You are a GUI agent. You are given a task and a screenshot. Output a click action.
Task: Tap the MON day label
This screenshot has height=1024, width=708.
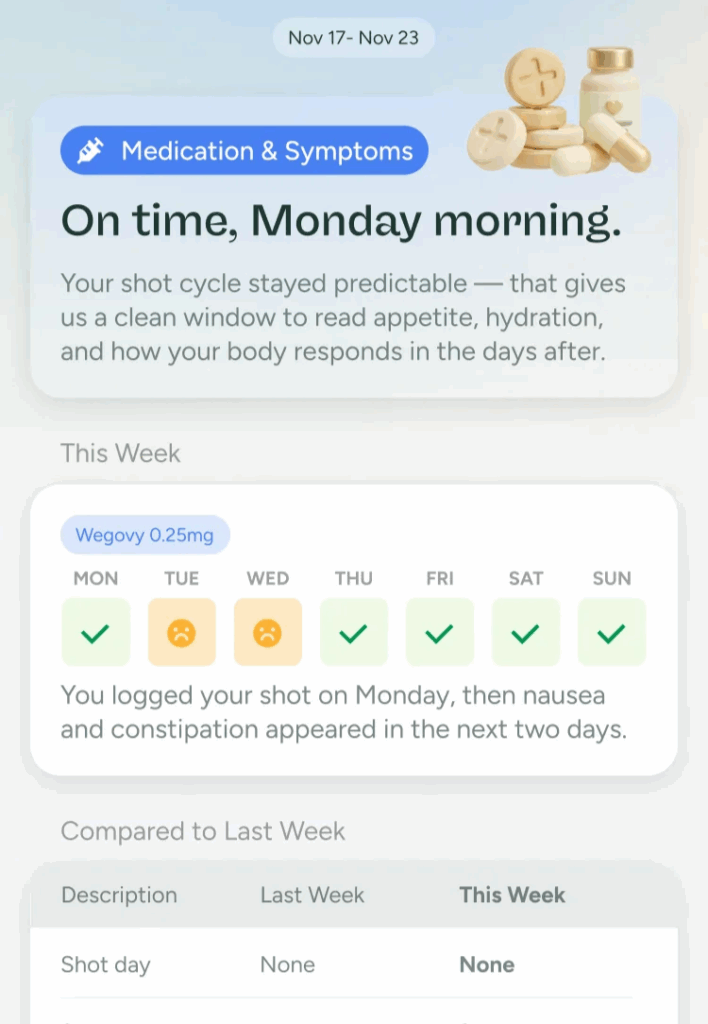coord(96,578)
